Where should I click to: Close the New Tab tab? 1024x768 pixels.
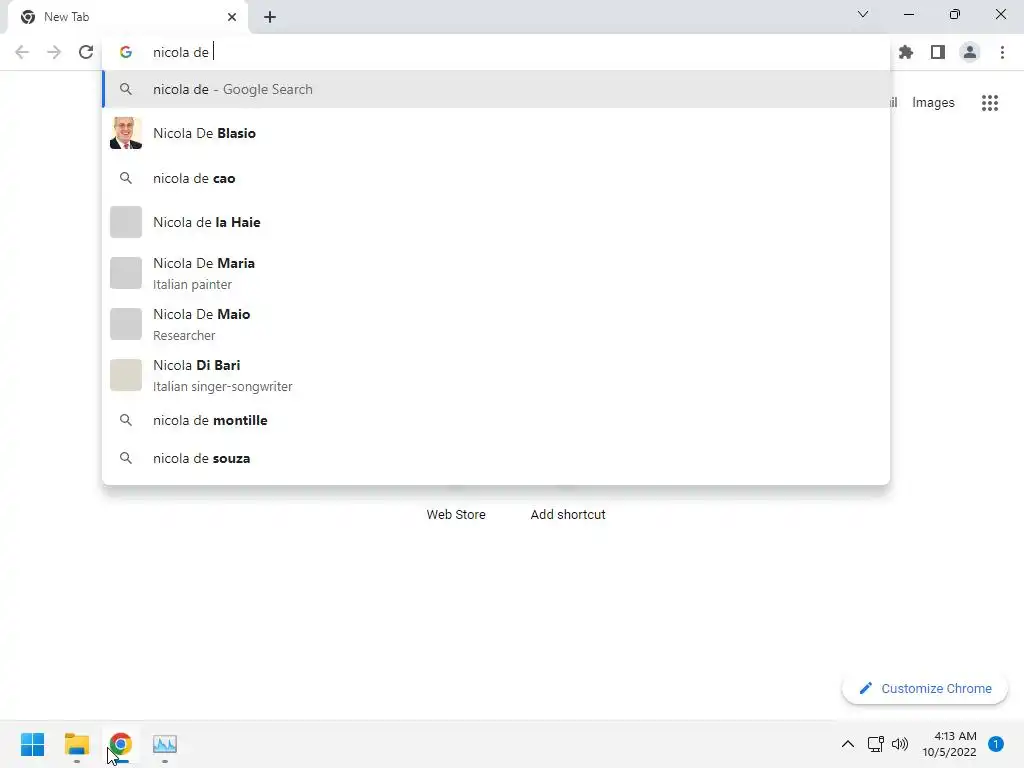pyautogui.click(x=232, y=17)
